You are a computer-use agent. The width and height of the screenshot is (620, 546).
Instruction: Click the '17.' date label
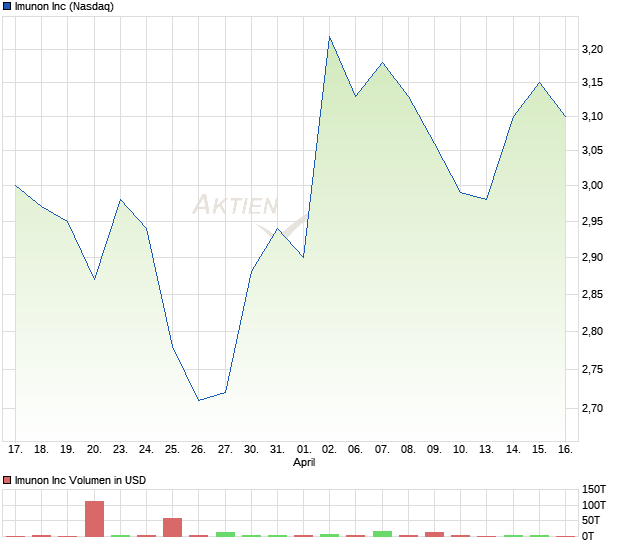(x=15, y=450)
